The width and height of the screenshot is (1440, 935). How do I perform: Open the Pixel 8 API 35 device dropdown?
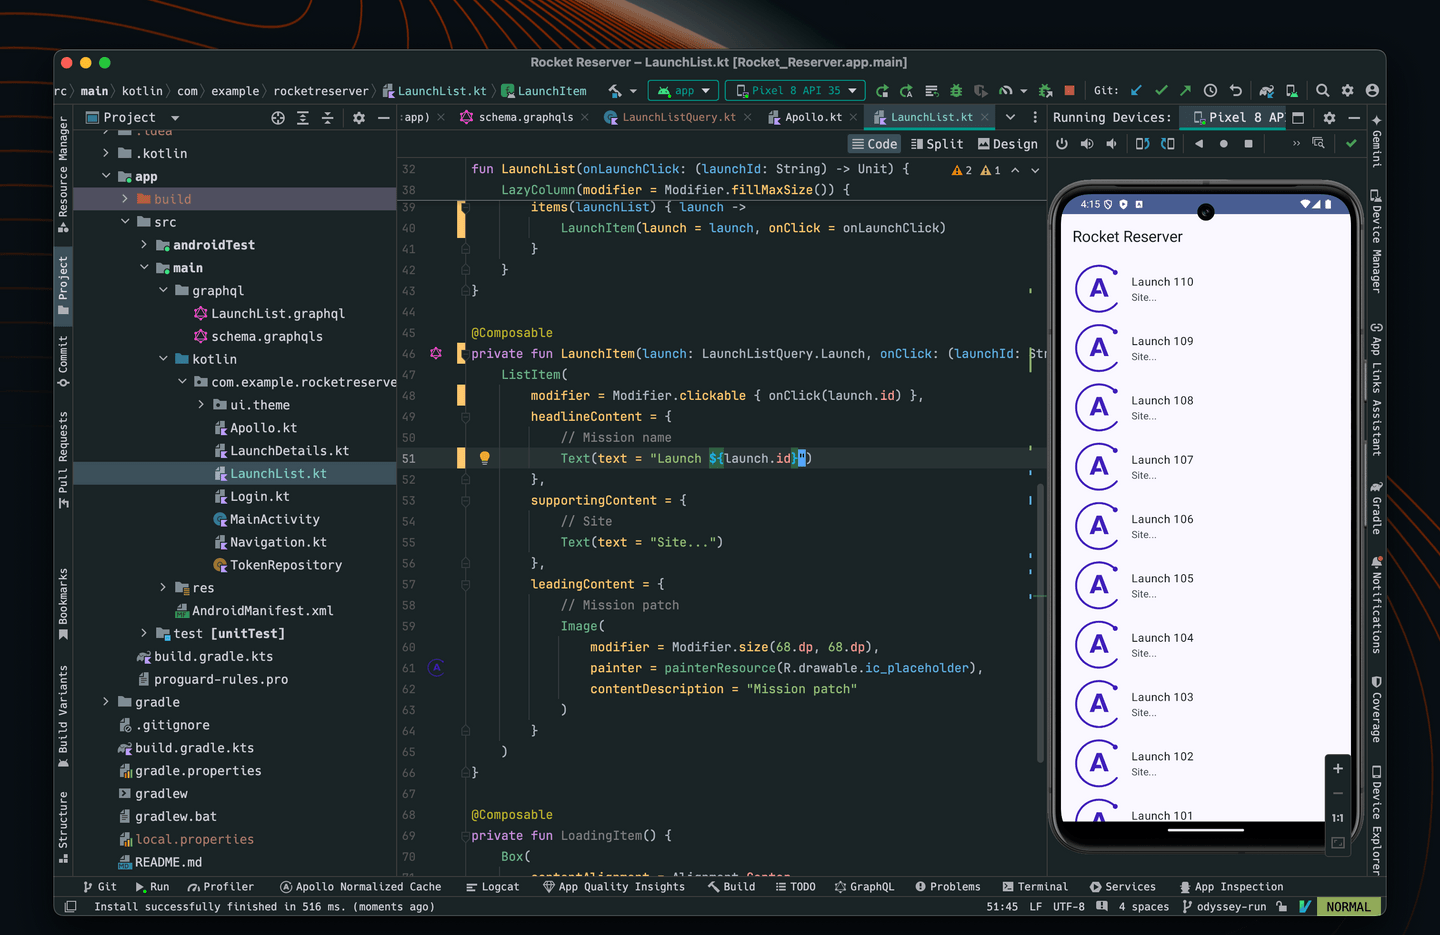click(795, 90)
